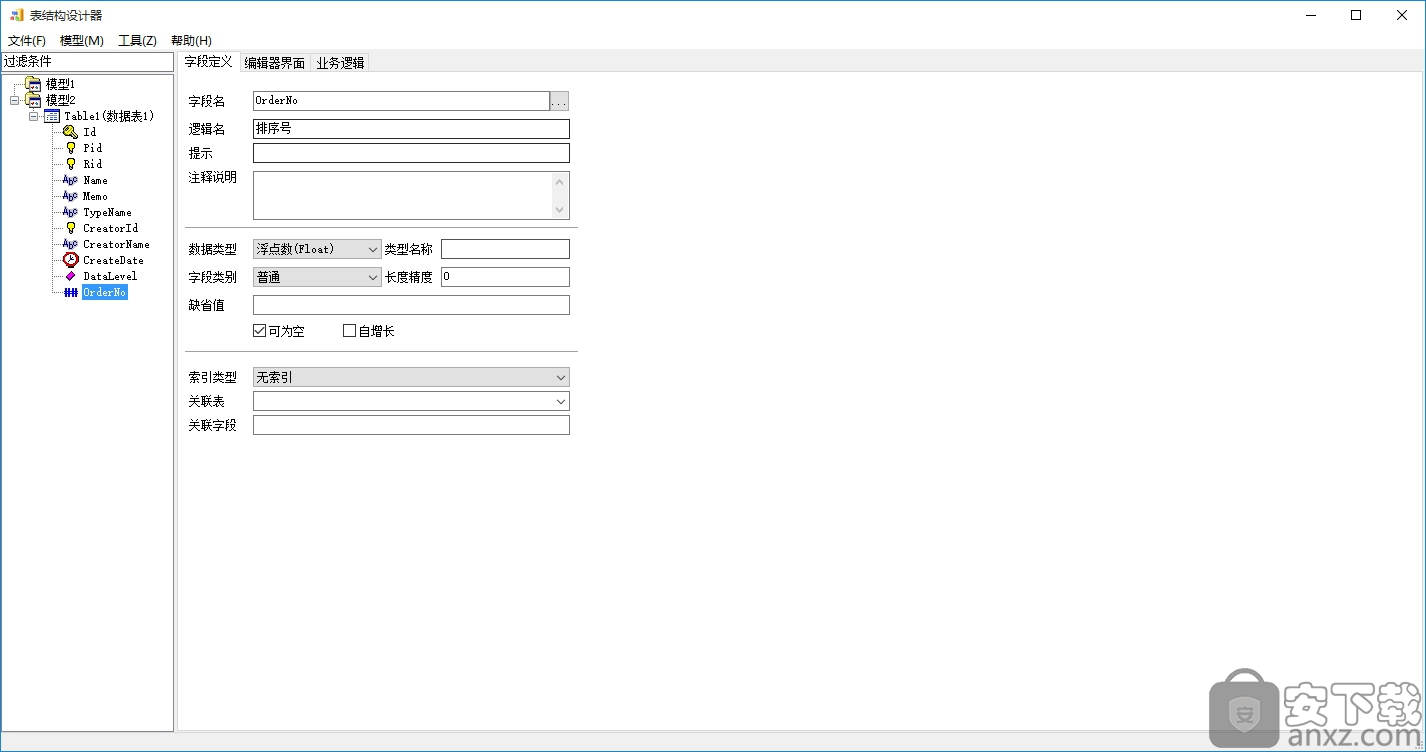Select the CreateDate field row
Screen dimensions: 1426x752
(113, 260)
